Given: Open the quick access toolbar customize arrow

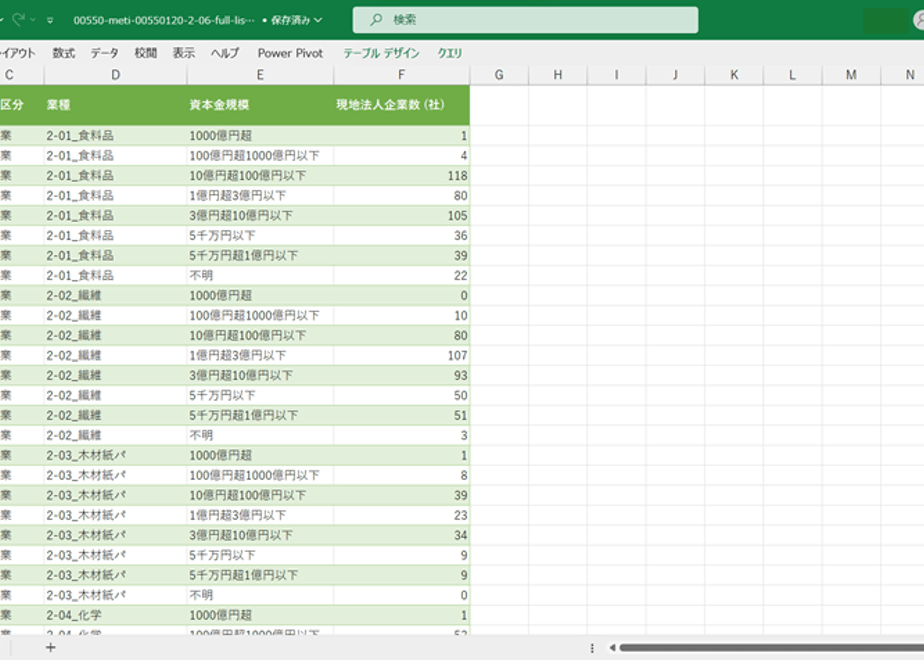Looking at the screenshot, I should click(x=50, y=20).
